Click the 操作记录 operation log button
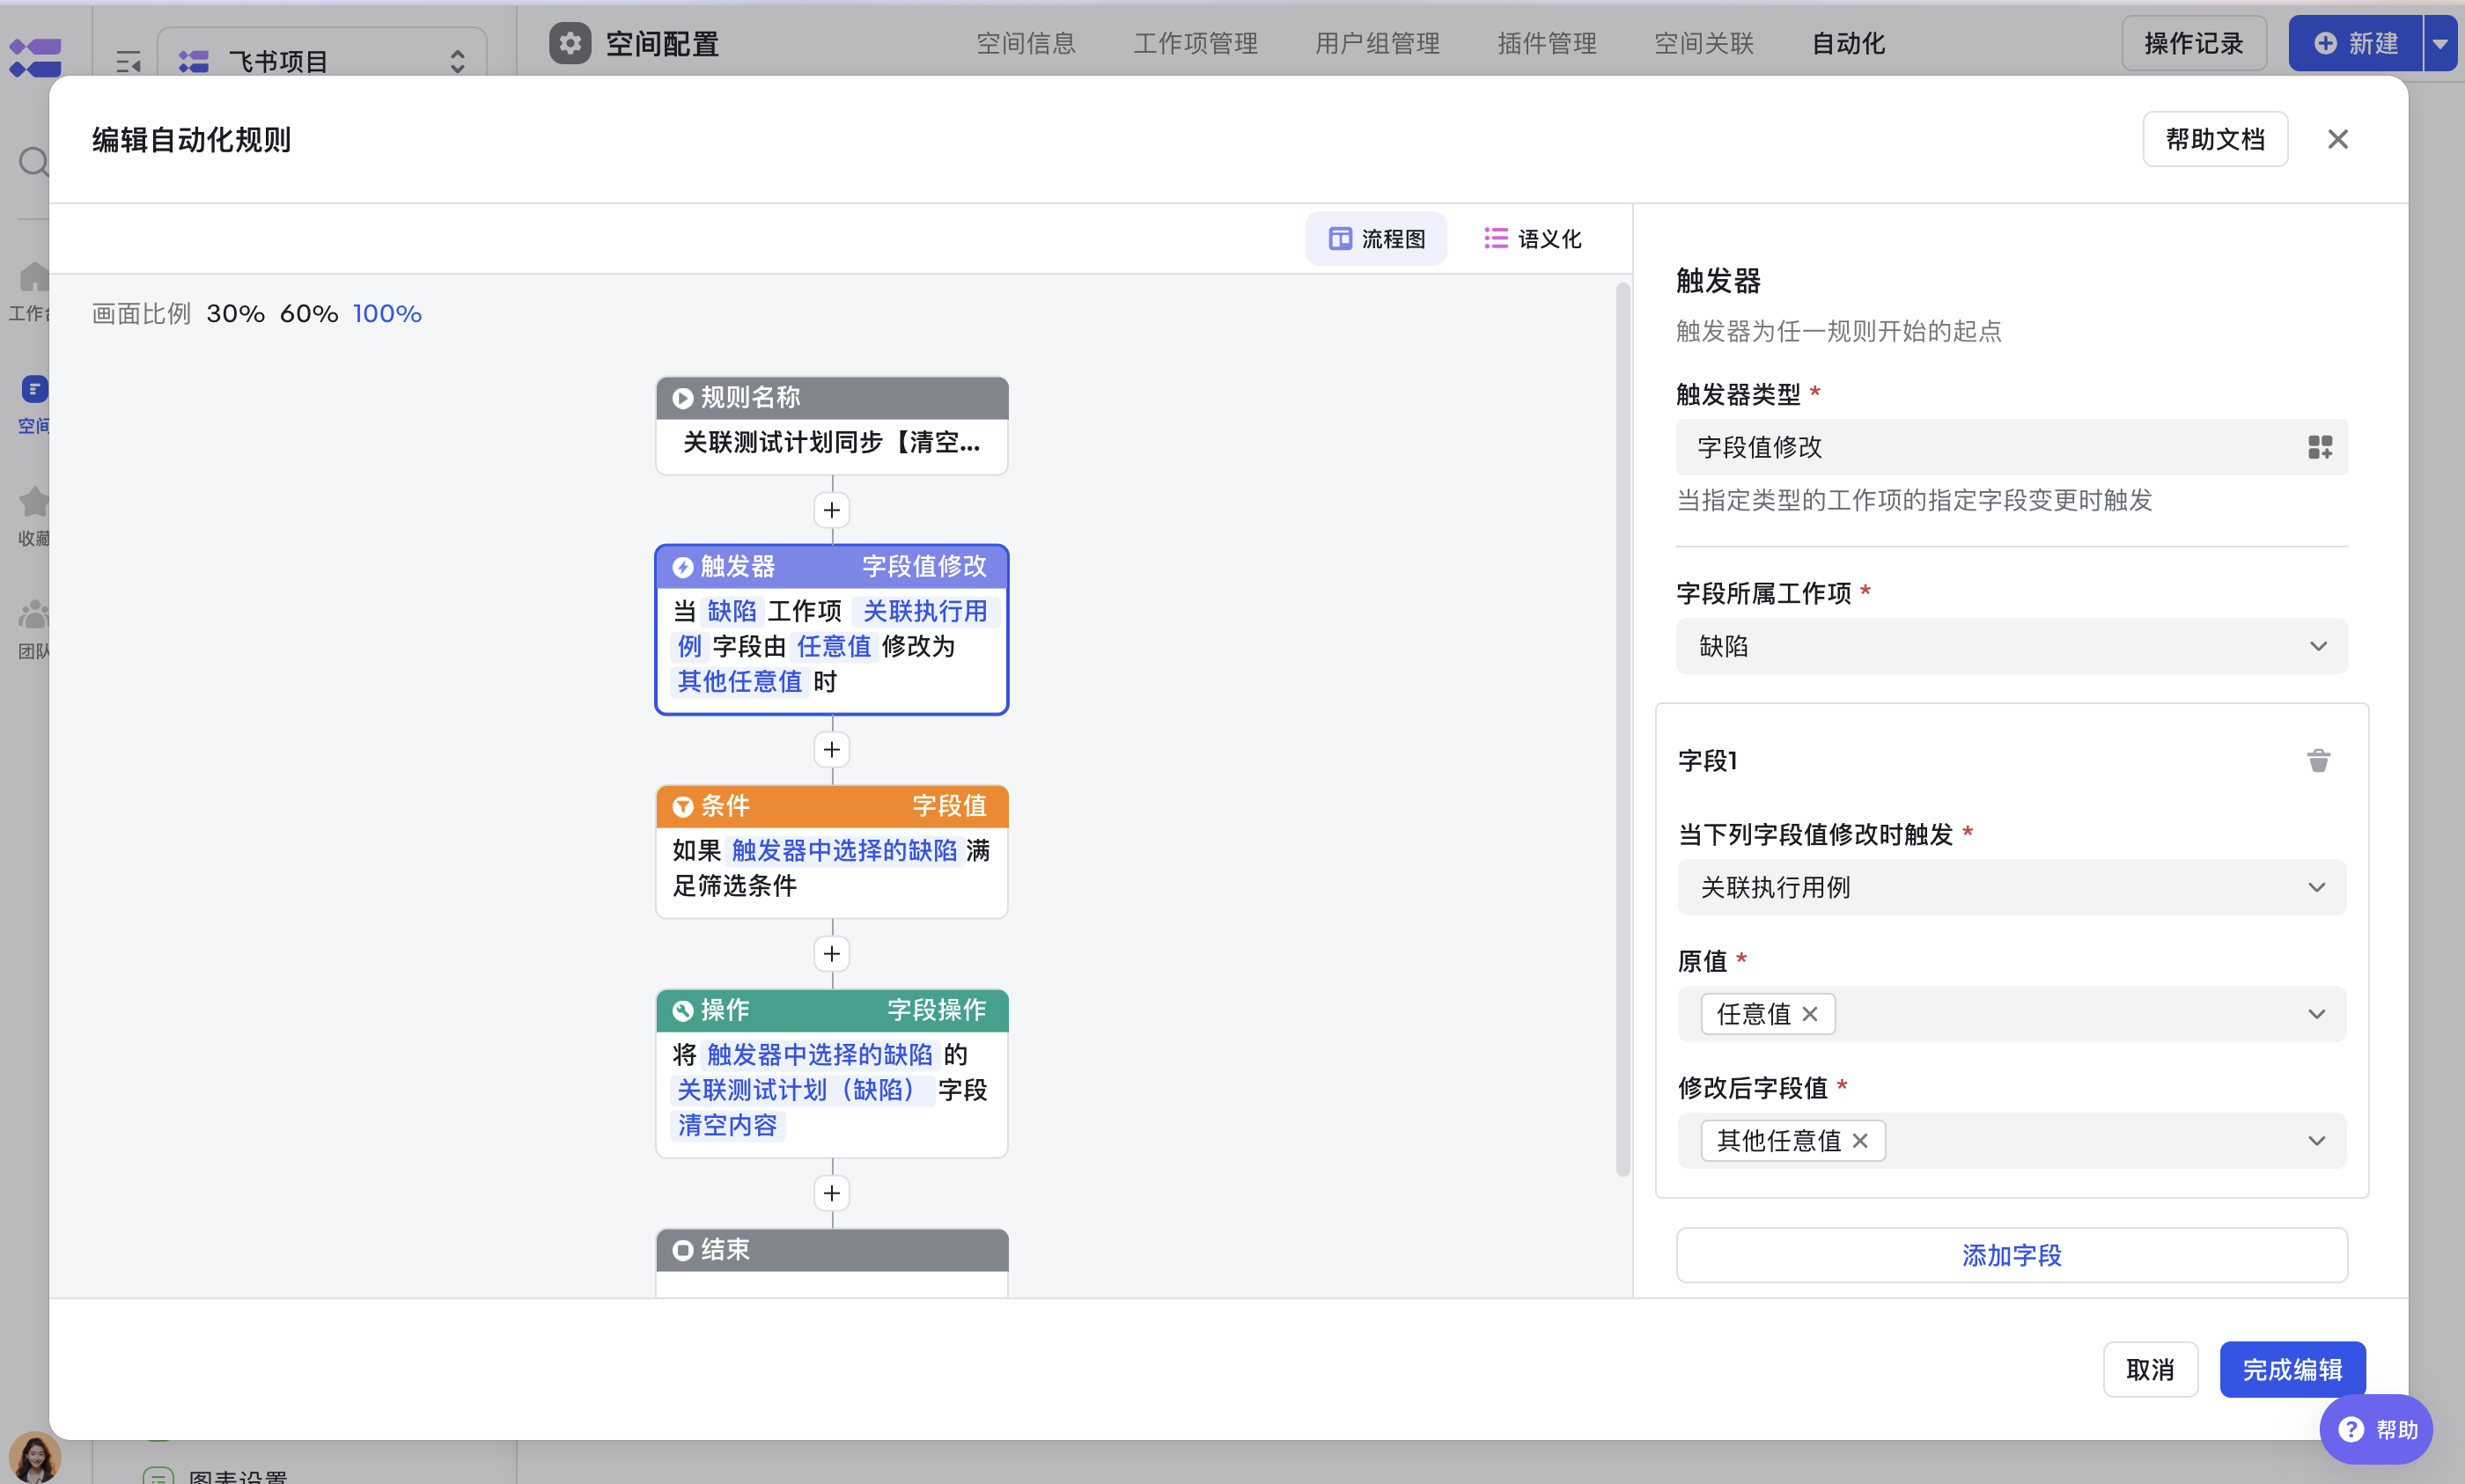Viewport: 2465px width, 1484px height. pyautogui.click(x=2194, y=43)
